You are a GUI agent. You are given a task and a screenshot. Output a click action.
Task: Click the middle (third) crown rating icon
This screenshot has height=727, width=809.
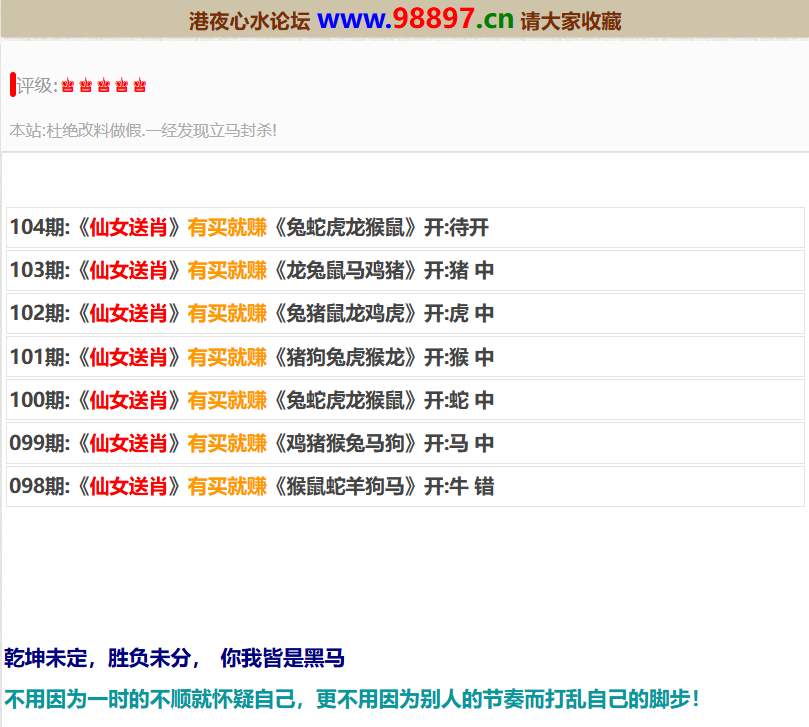click(104, 86)
